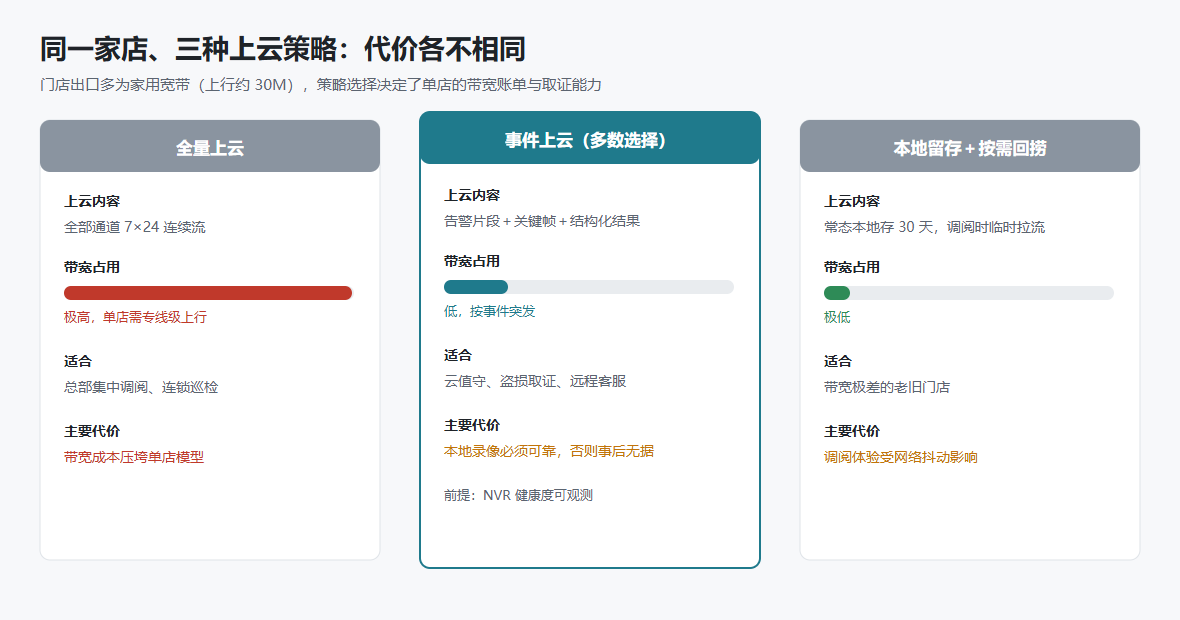Click 适合 label in 事件上云 card
1180x620 pixels.
[x=458, y=356]
